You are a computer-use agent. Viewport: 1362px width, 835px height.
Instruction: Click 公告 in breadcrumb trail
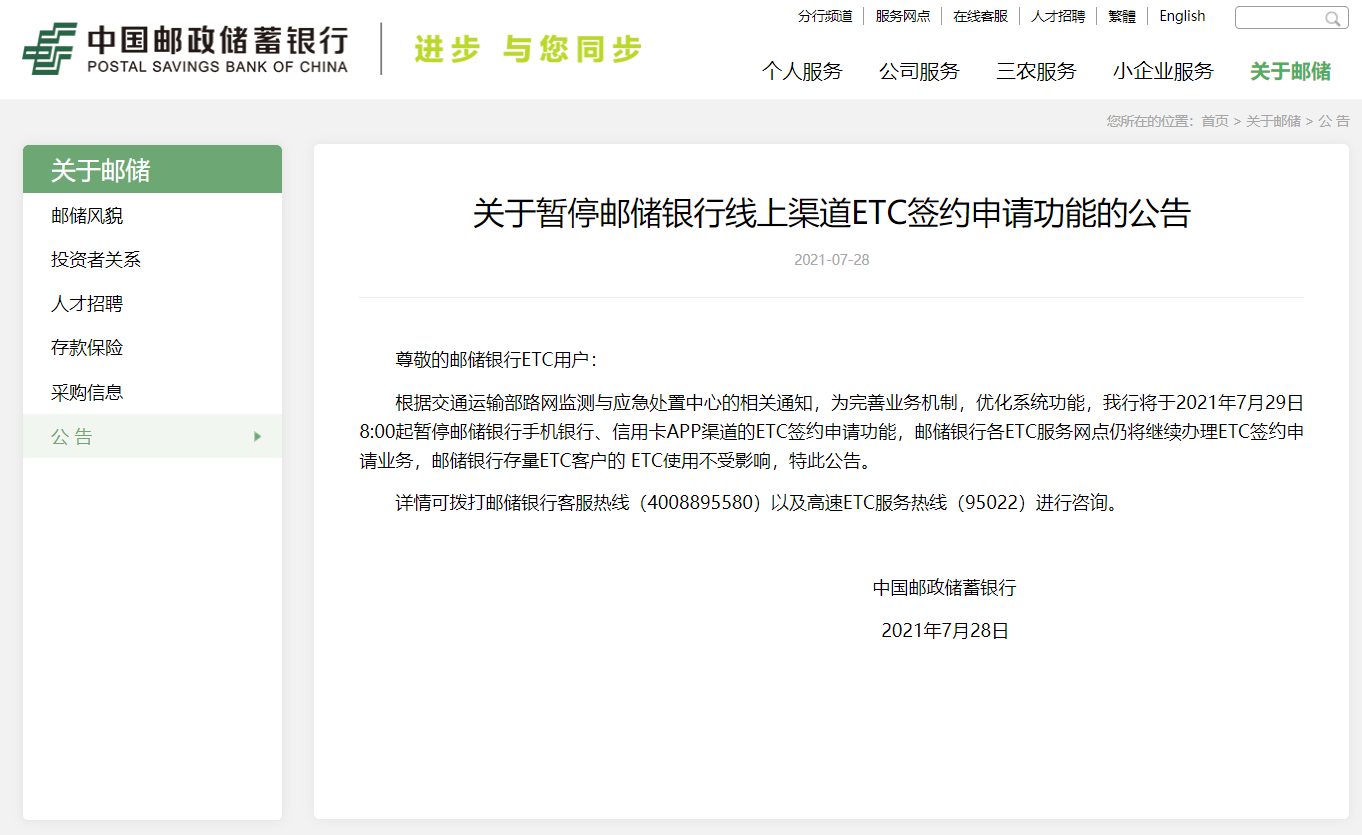tap(1333, 121)
